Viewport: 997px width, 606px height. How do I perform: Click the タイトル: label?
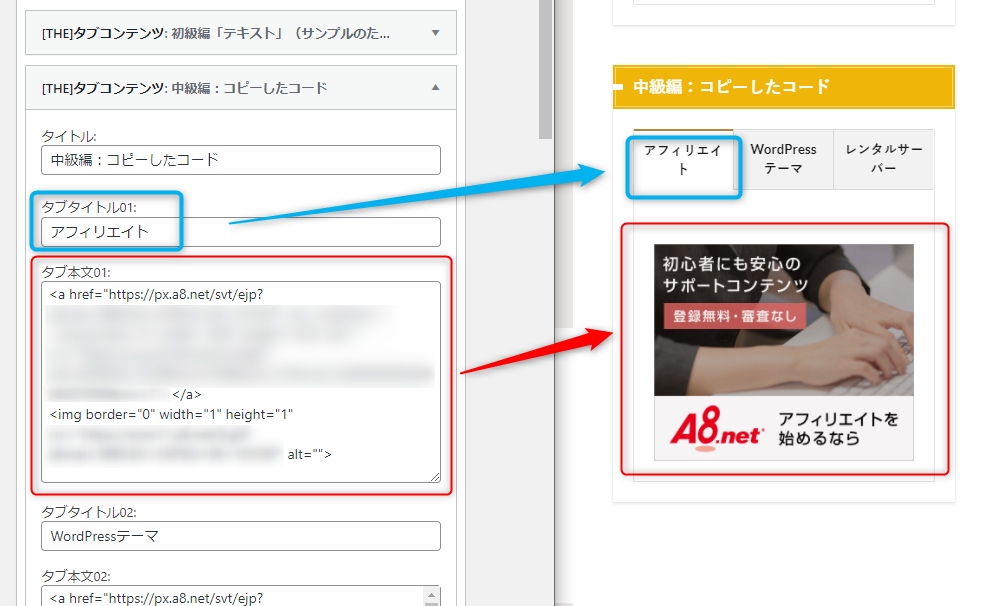(x=69, y=136)
